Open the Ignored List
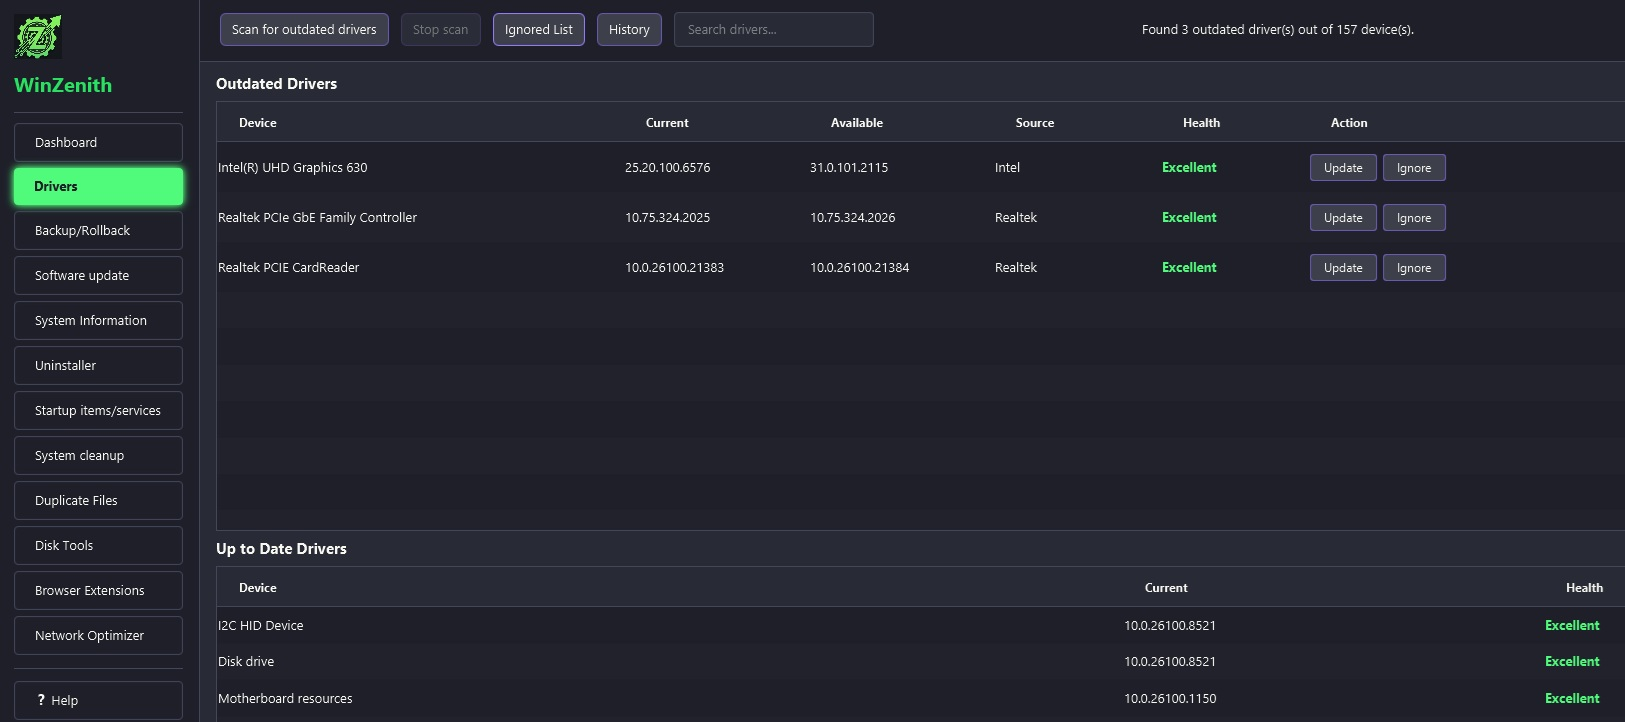Image resolution: width=1625 pixels, height=722 pixels. click(x=539, y=29)
